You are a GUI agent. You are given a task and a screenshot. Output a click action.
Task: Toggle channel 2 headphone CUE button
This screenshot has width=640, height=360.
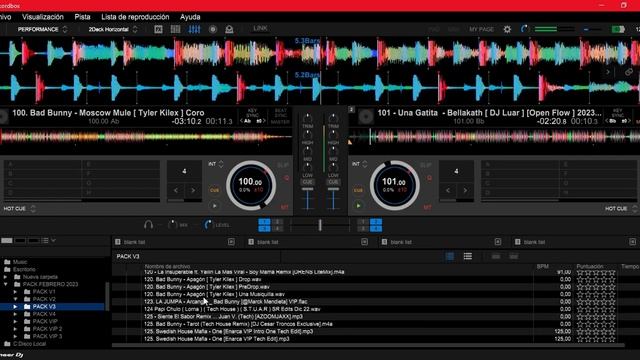pos(333,182)
